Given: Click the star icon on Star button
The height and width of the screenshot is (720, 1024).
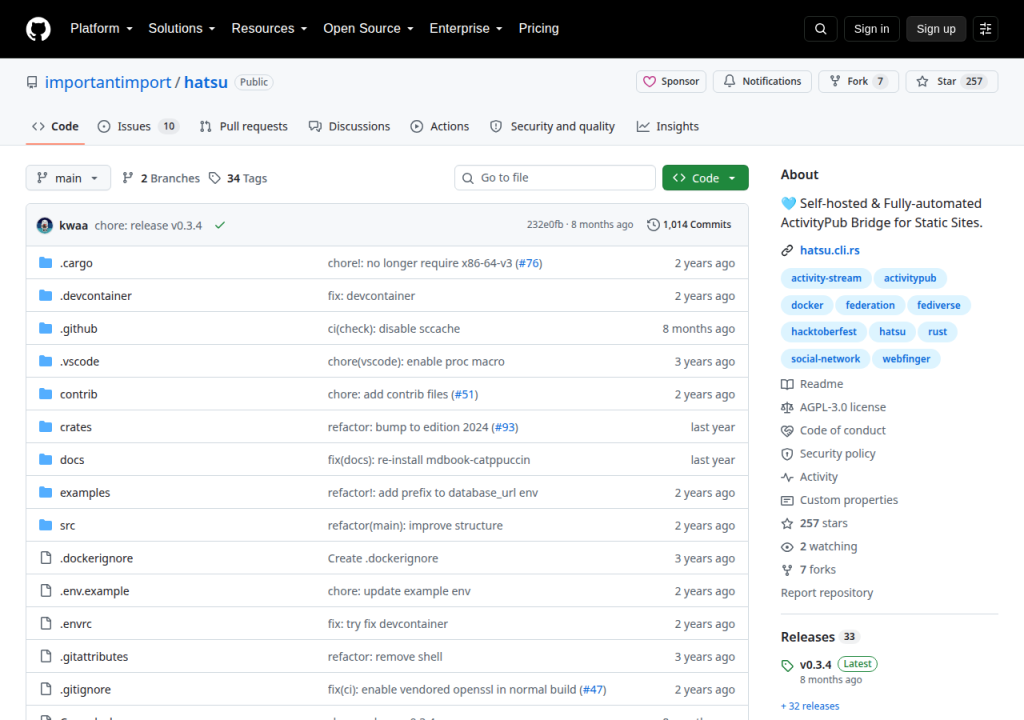Looking at the screenshot, I should tap(922, 82).
